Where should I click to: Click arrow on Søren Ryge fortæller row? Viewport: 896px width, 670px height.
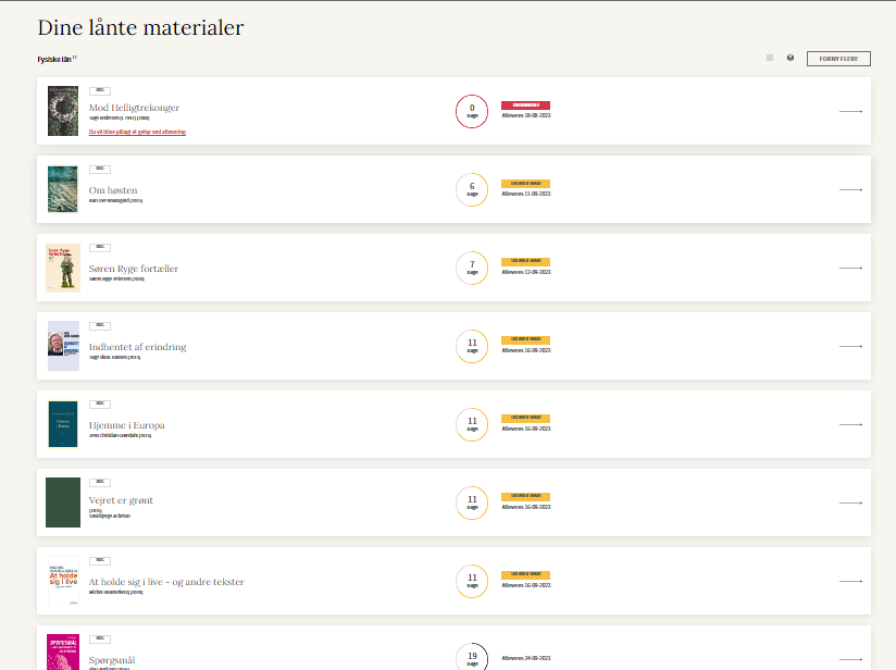(x=850, y=268)
